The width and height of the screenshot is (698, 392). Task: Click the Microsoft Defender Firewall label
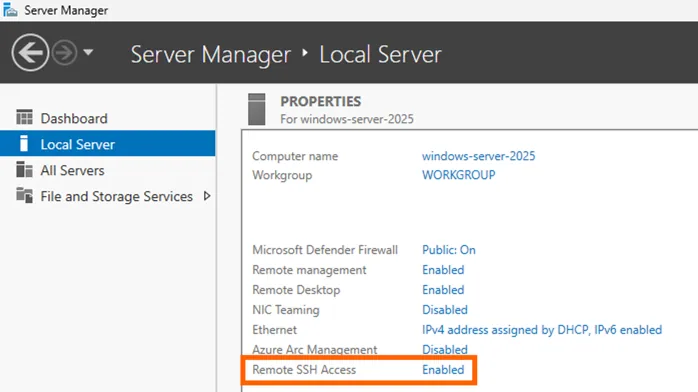325,250
